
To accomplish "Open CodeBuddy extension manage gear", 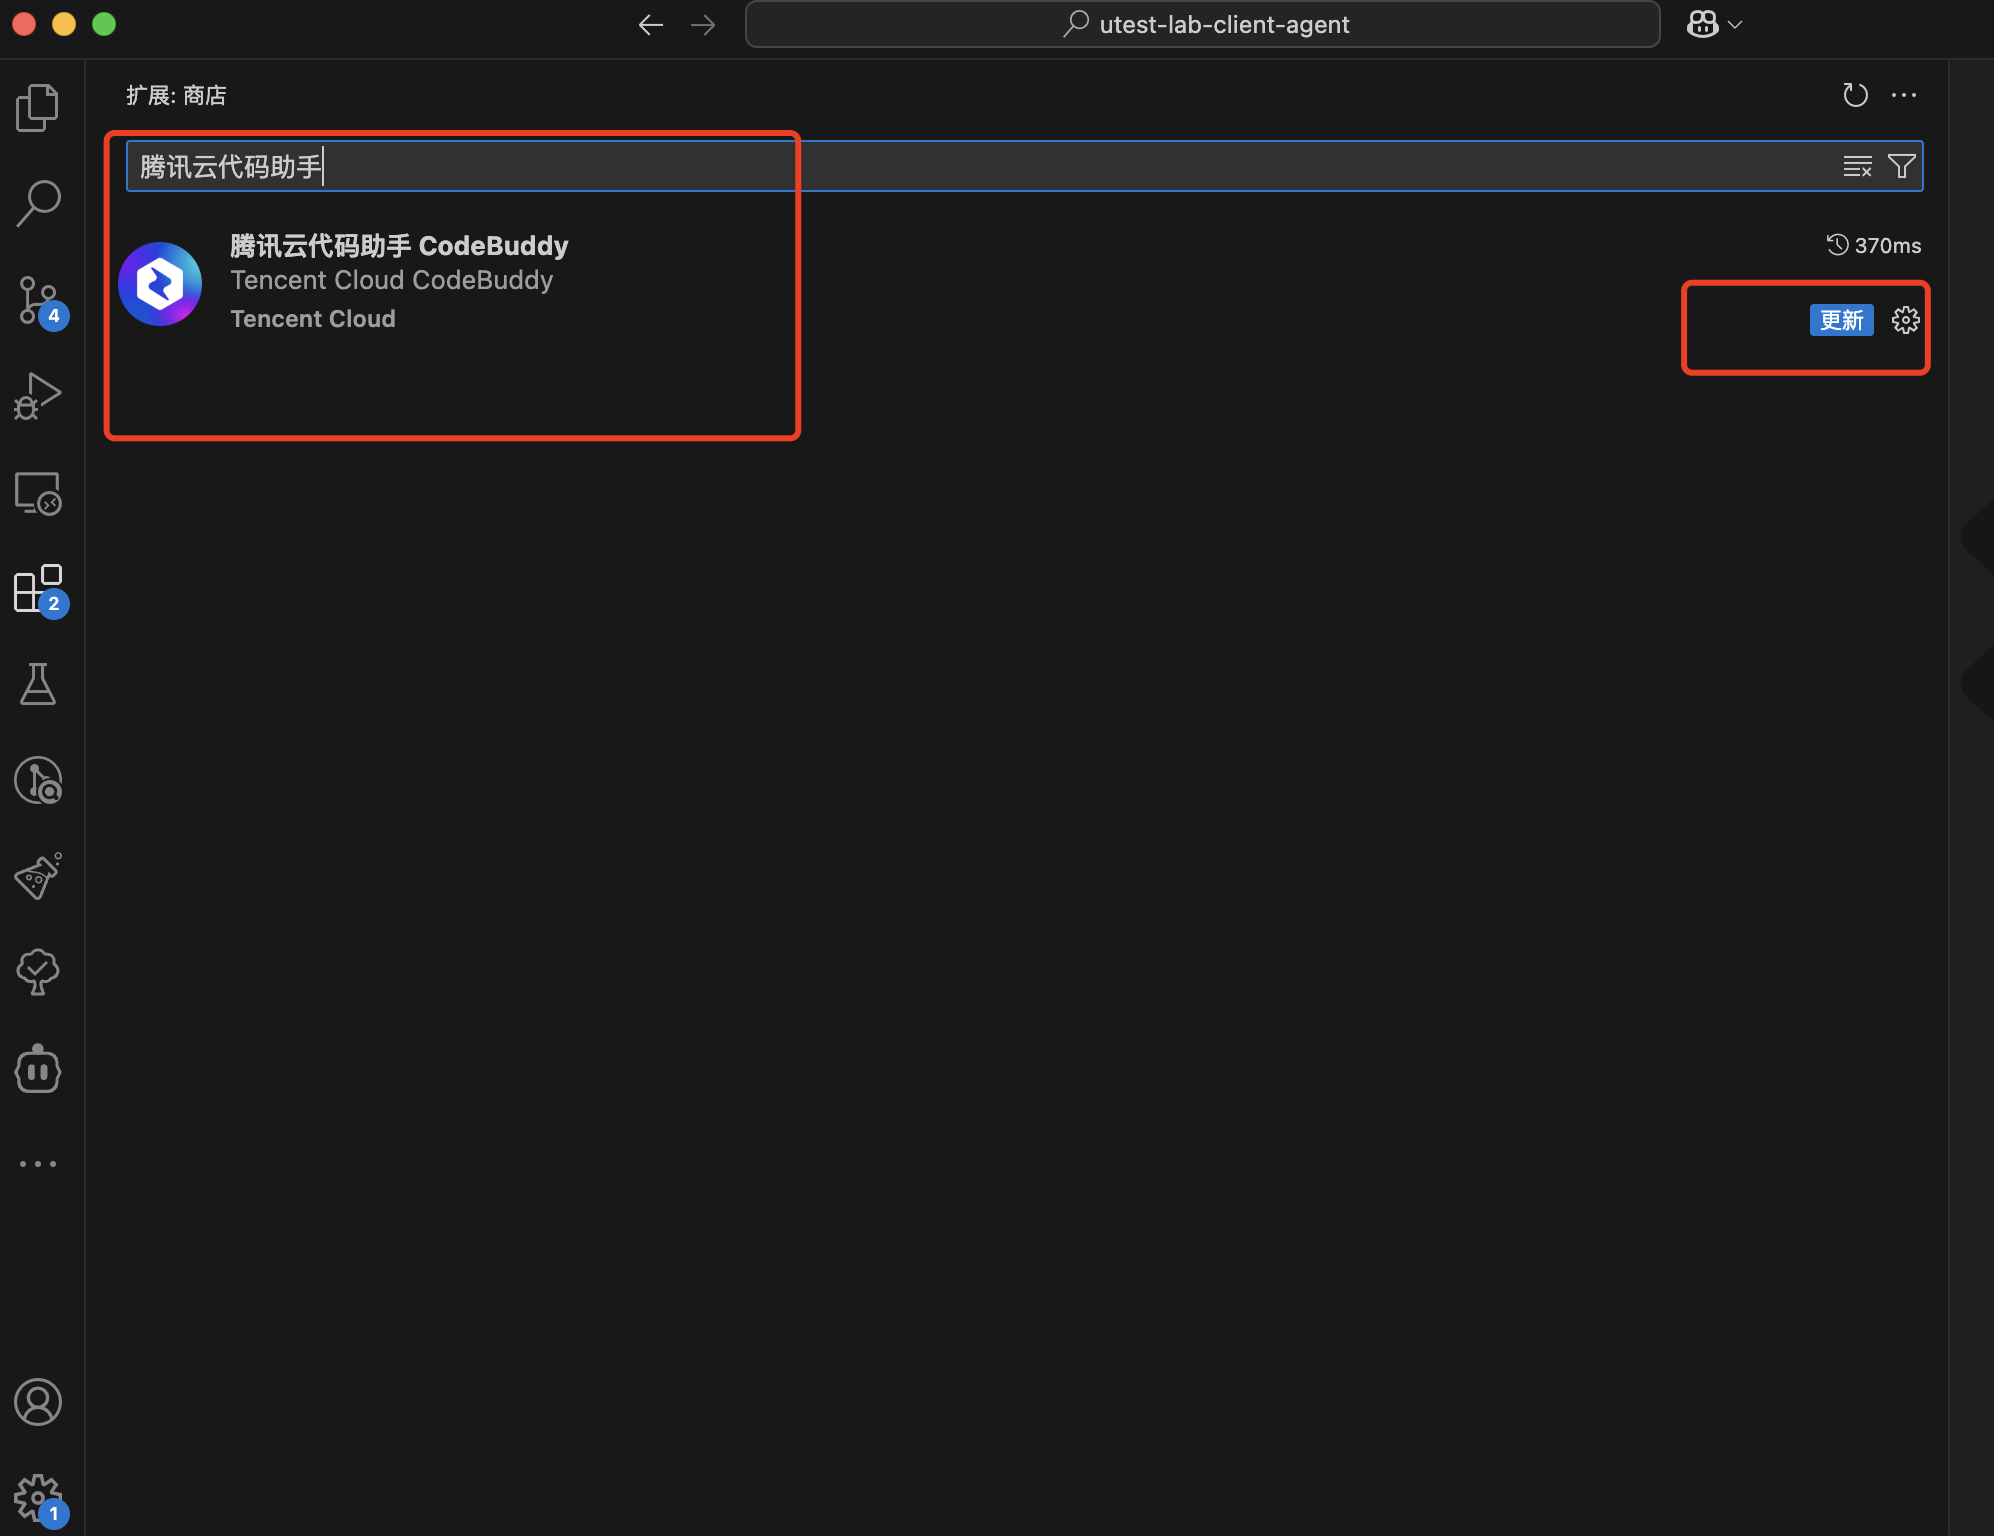I will (x=1905, y=320).
